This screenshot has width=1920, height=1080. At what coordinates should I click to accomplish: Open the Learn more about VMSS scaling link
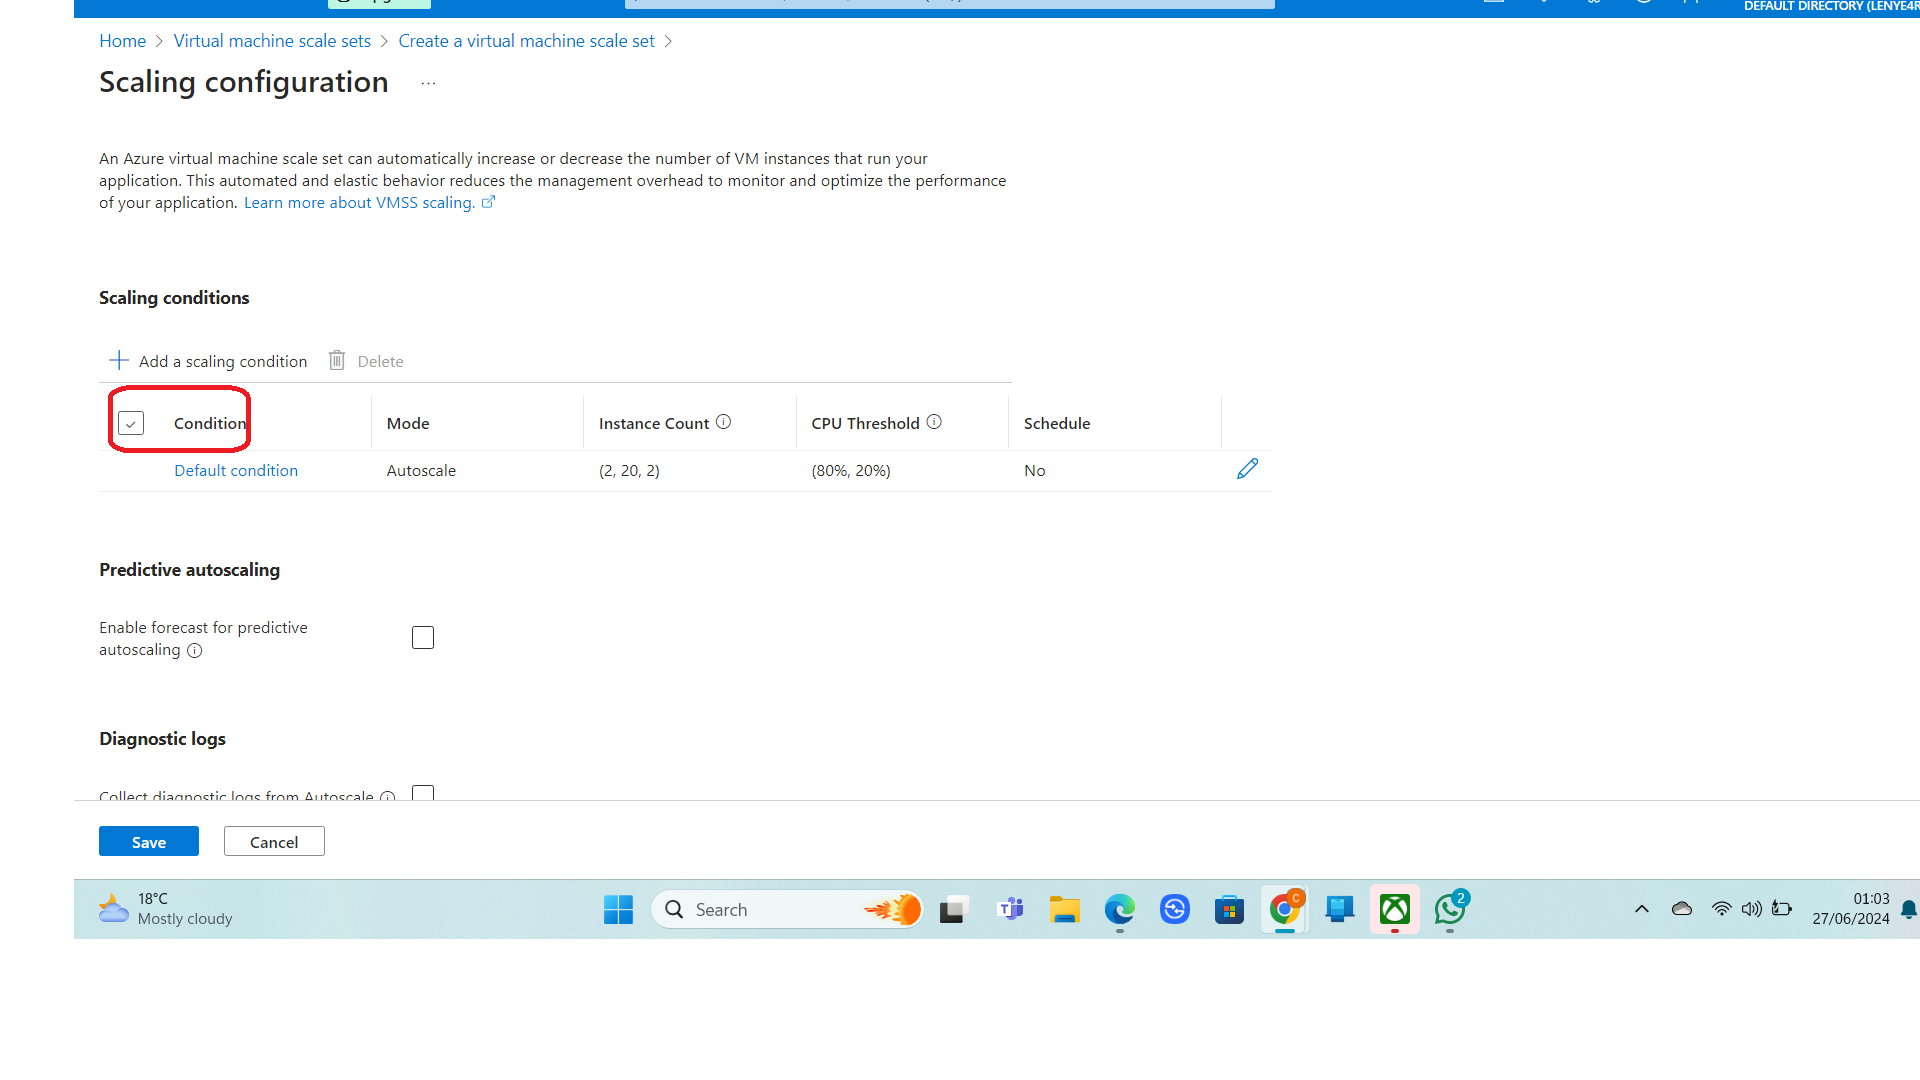[359, 203]
